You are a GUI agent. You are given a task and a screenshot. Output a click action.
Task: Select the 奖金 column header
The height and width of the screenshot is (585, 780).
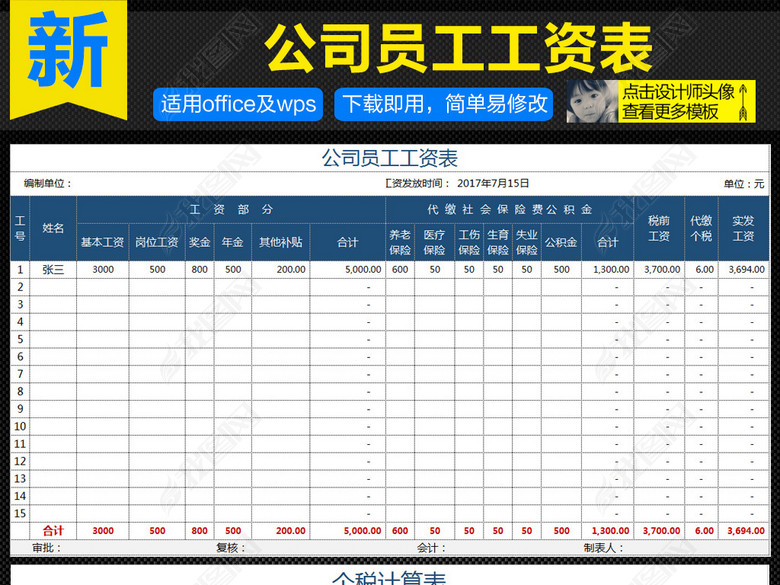coord(199,242)
